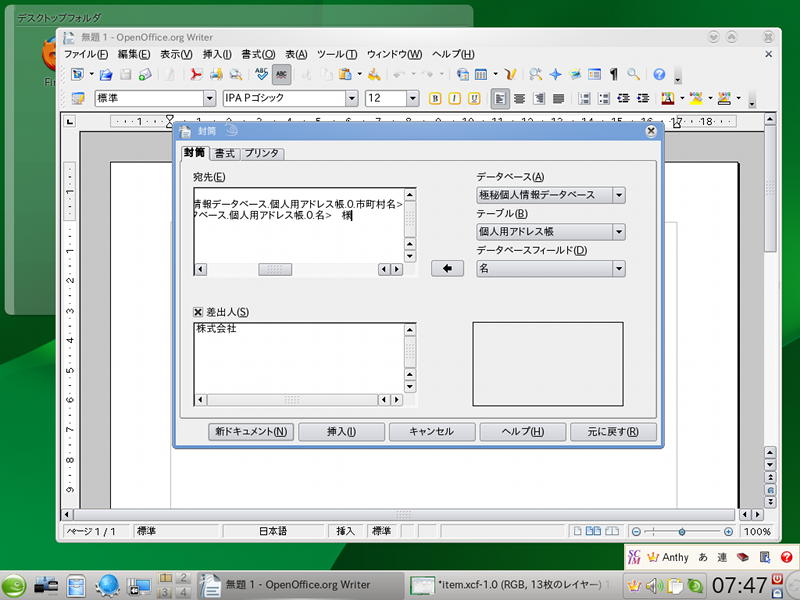Click the Export as PDF toolbar icon
Image resolution: width=800 pixels, height=600 pixels.
click(x=197, y=74)
